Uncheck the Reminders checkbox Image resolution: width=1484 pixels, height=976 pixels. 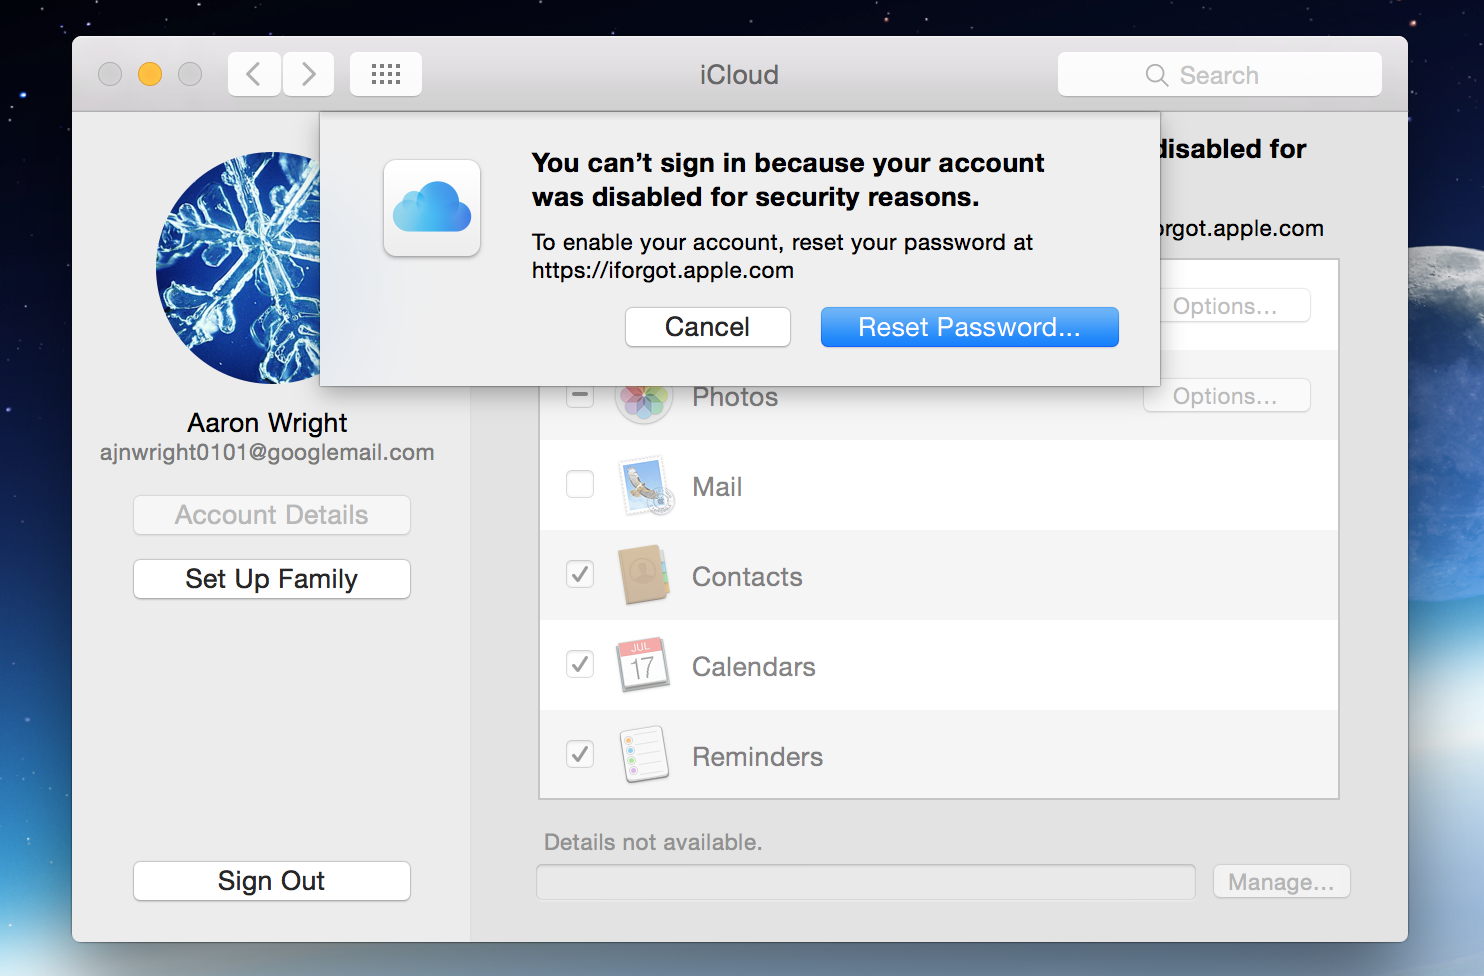coord(580,754)
